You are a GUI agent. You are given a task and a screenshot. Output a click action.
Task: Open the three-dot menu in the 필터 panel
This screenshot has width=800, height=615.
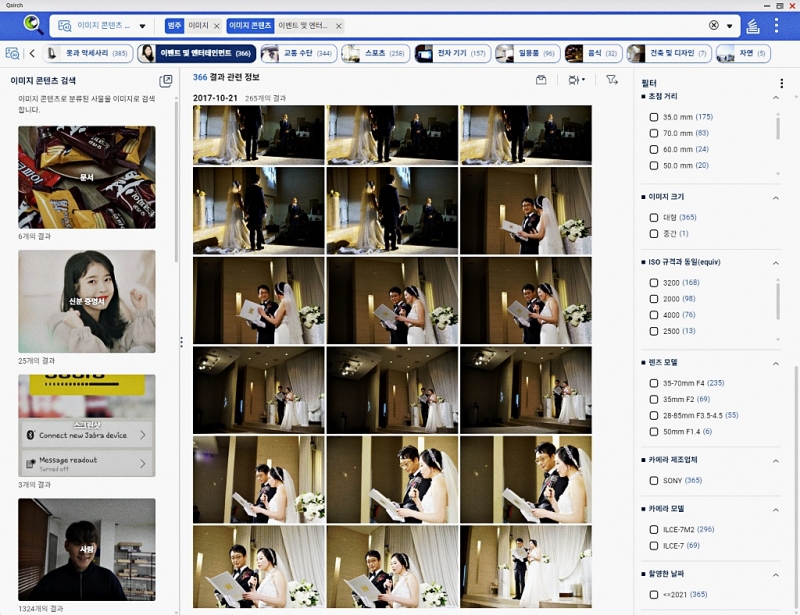(x=781, y=84)
